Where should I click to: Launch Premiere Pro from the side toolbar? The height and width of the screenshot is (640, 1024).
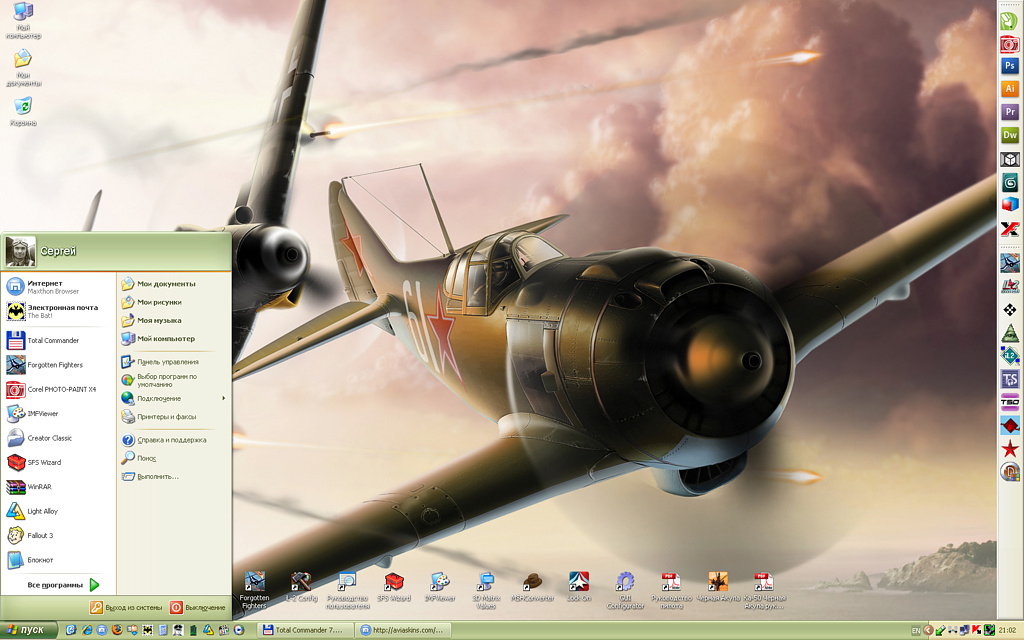click(x=1010, y=112)
